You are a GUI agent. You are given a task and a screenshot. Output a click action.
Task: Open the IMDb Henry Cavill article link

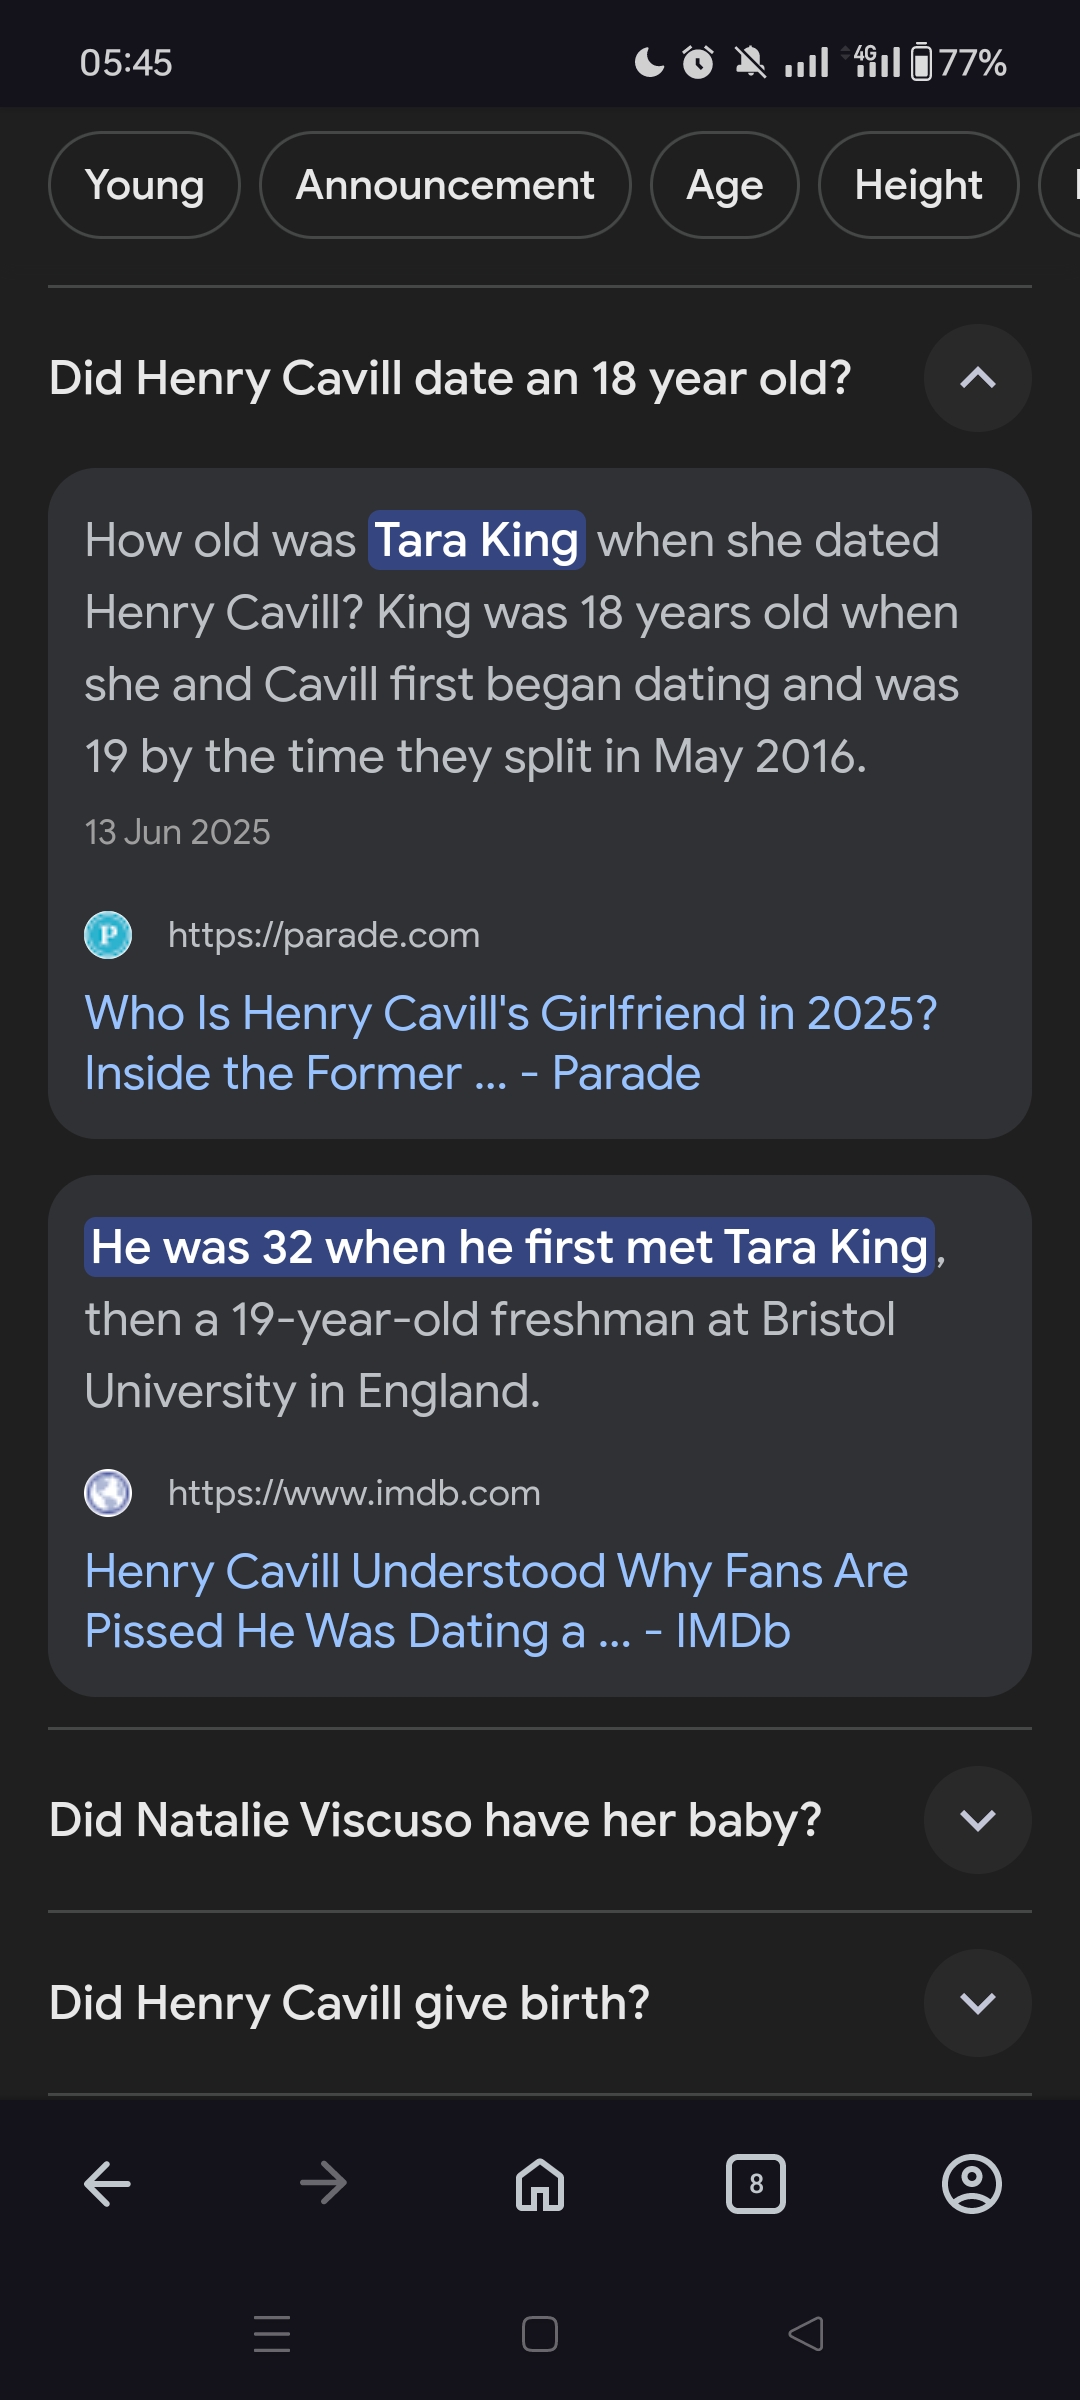[496, 1601]
